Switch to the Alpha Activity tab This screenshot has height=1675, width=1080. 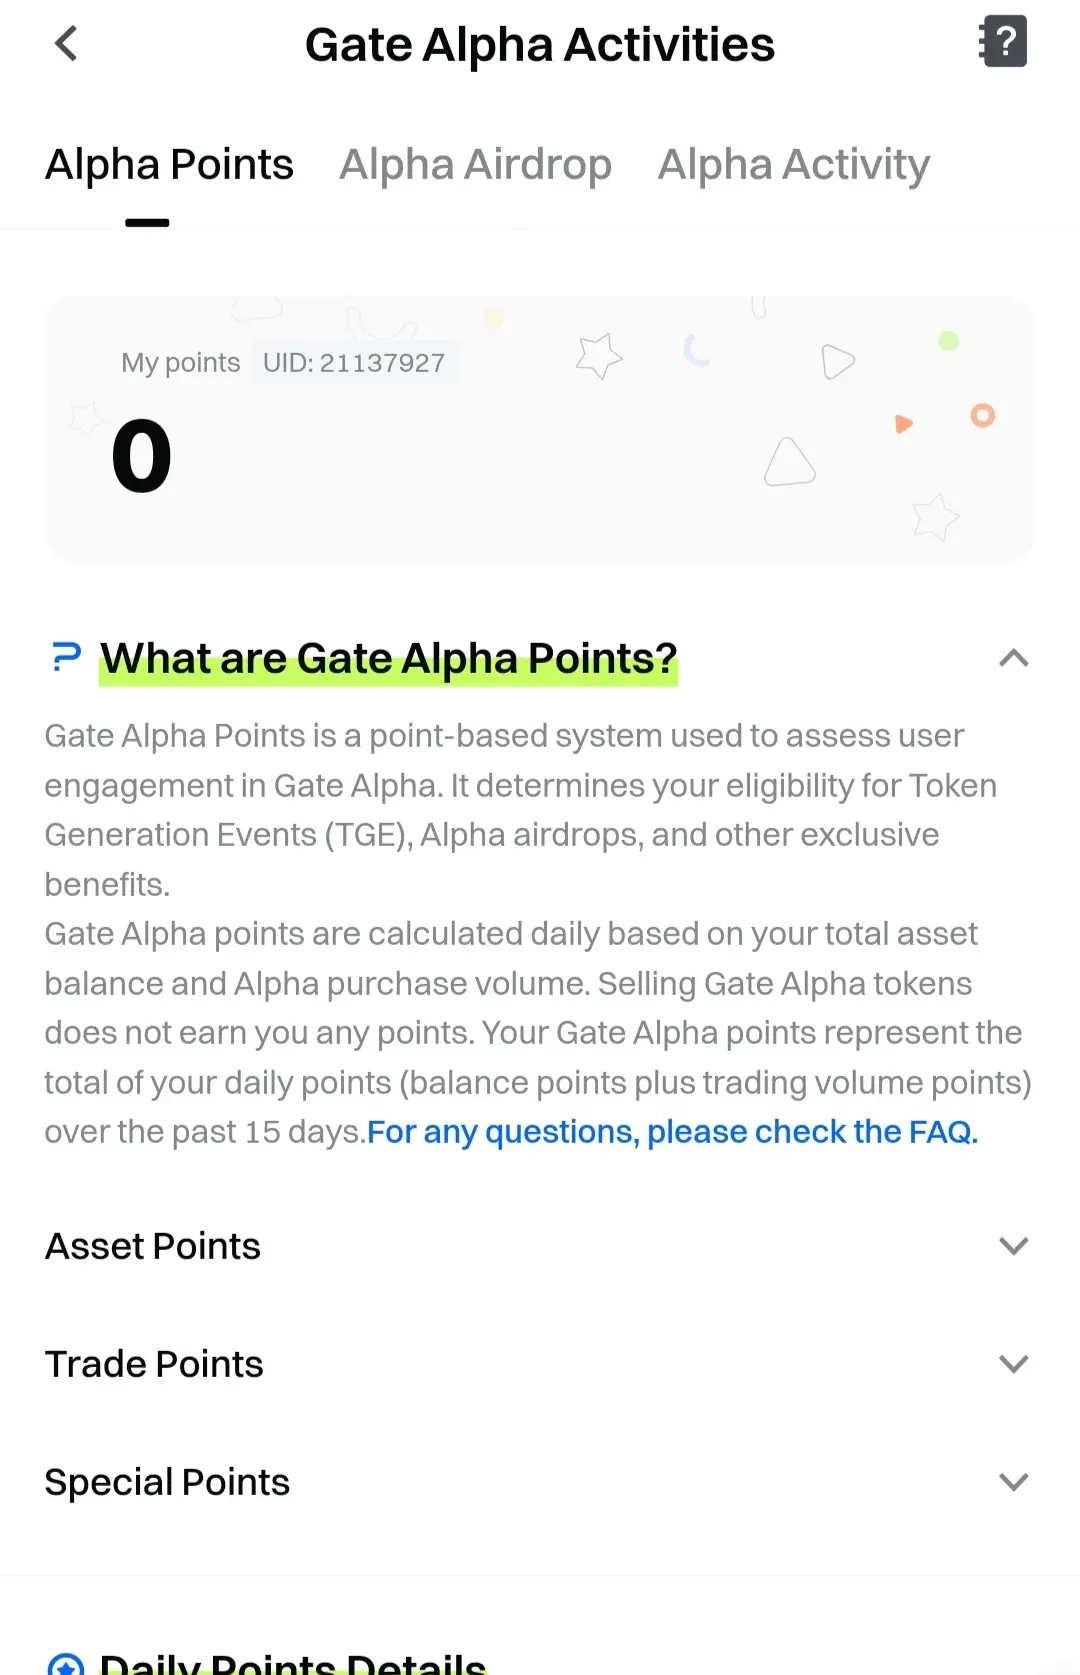[794, 165]
